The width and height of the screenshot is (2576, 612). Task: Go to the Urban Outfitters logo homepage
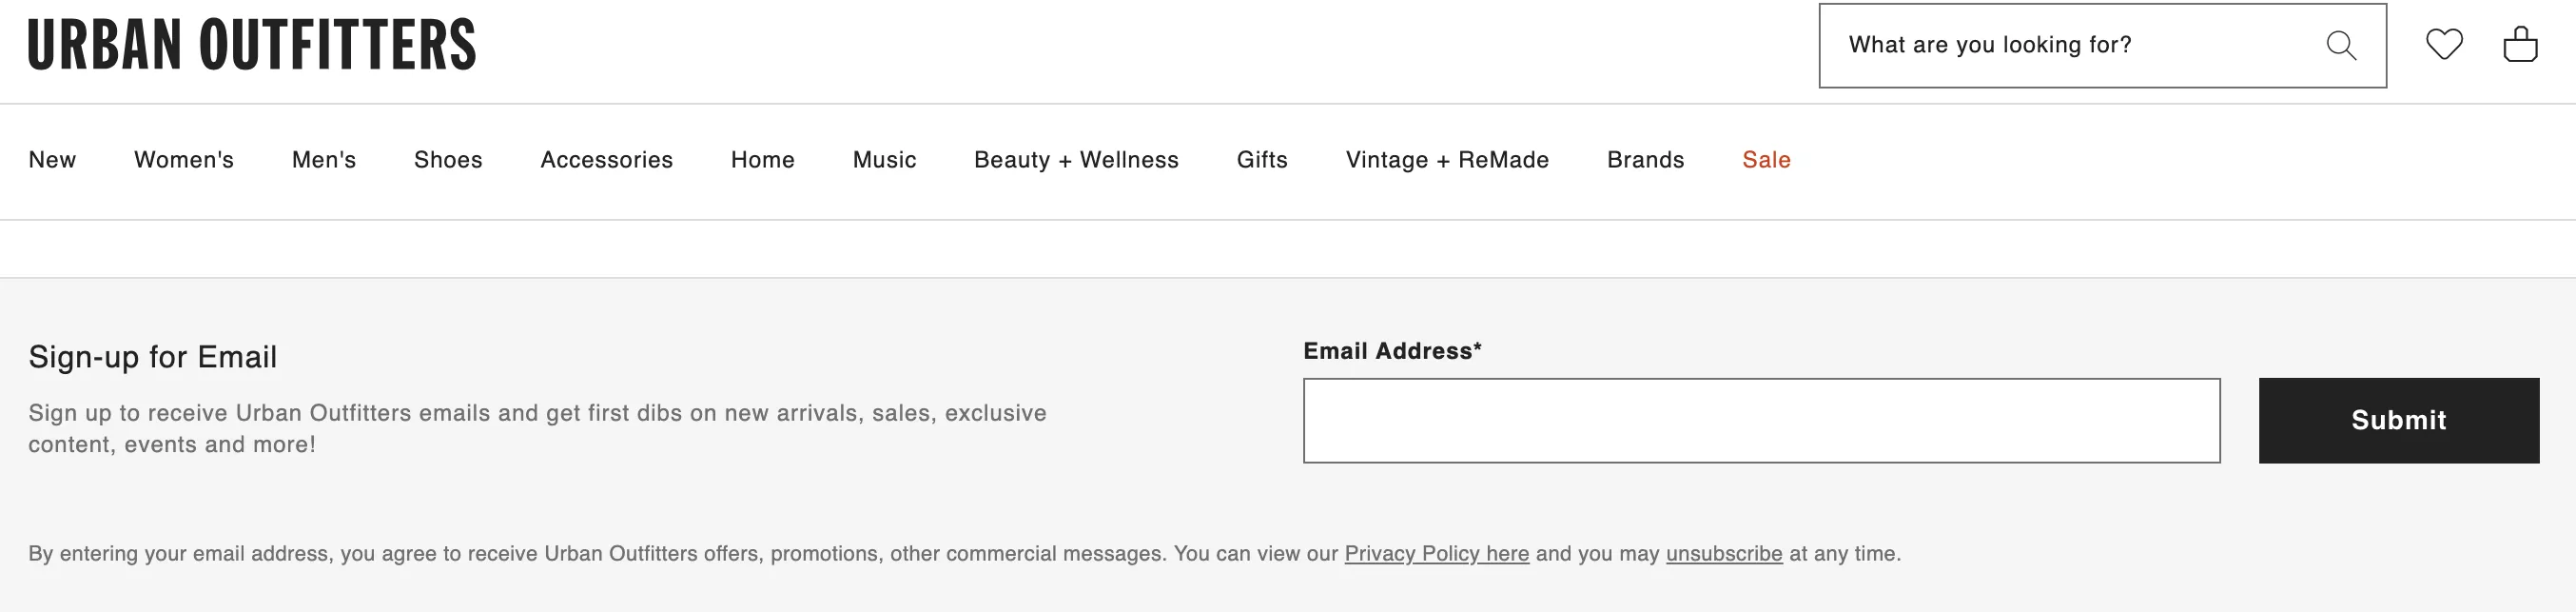(x=252, y=45)
